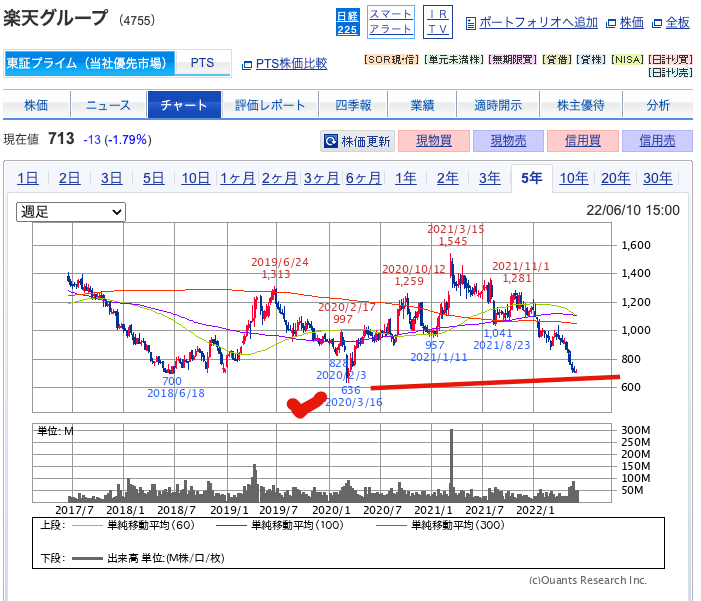Open the 株主優待 tab
The image size is (701, 601).
coord(581,105)
